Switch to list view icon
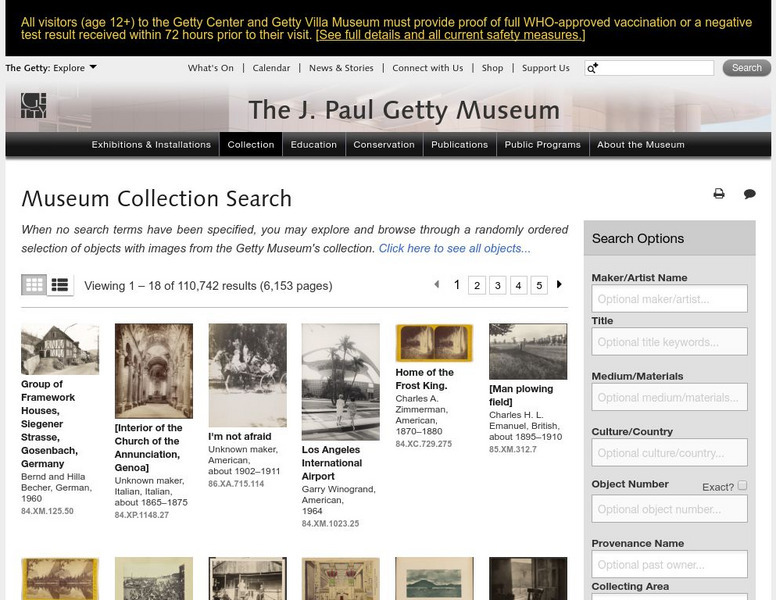 pyautogui.click(x=60, y=285)
